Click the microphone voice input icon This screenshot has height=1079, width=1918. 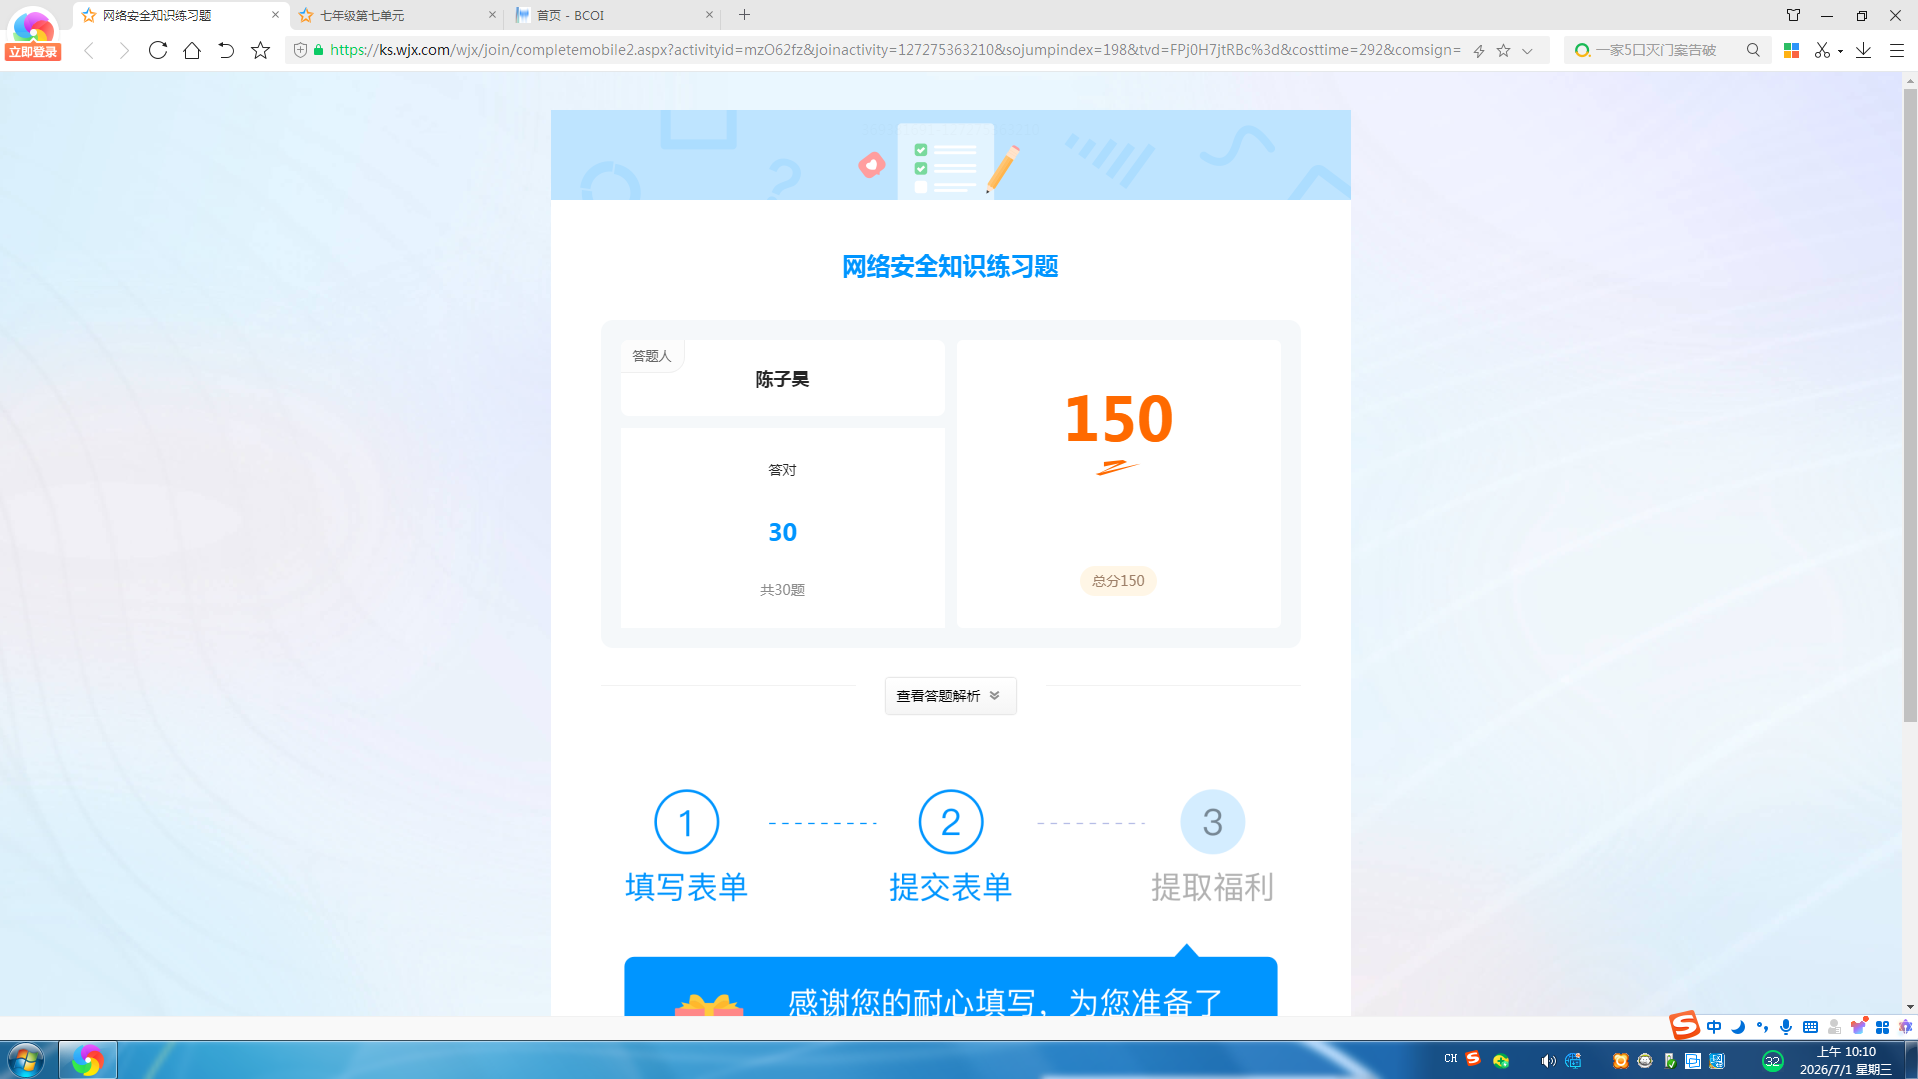[1786, 1027]
